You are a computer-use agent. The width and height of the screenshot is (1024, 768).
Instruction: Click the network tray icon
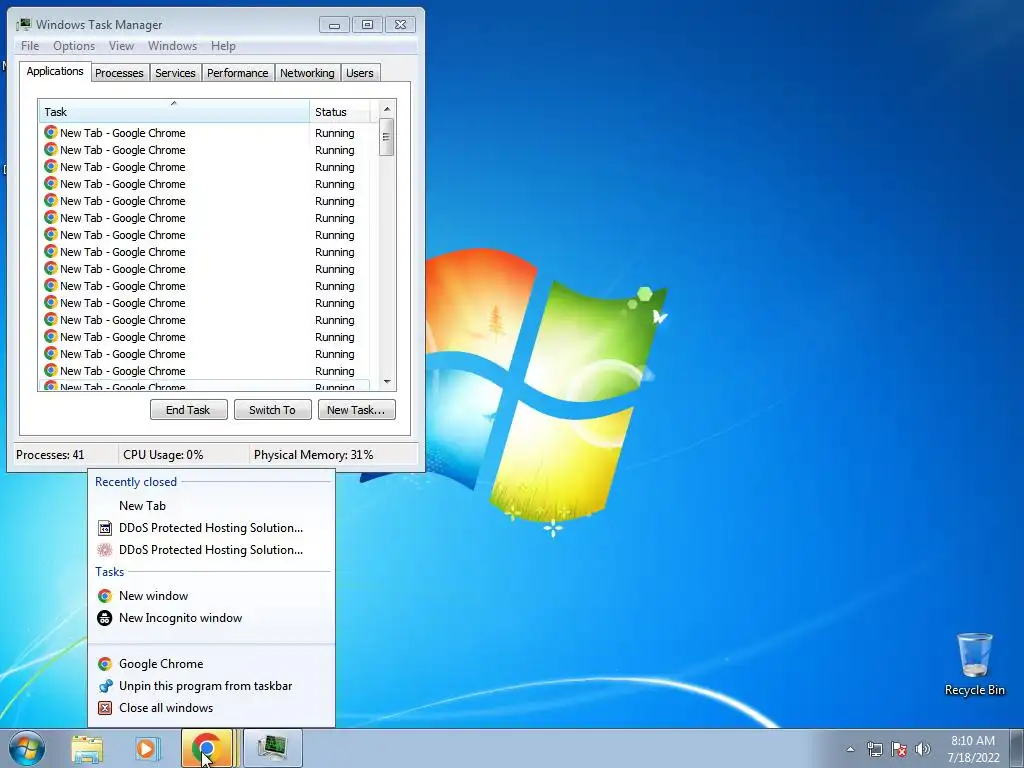874,749
